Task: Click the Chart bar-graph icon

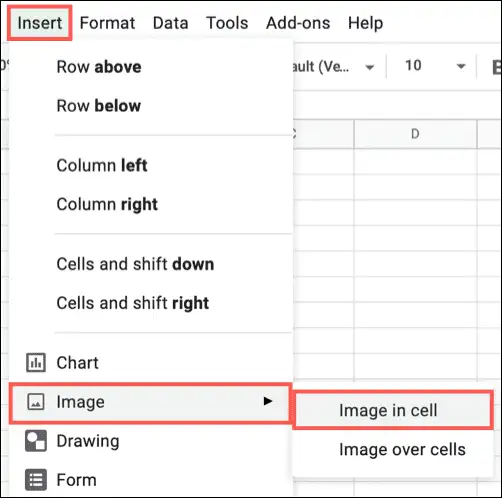Action: tap(36, 363)
